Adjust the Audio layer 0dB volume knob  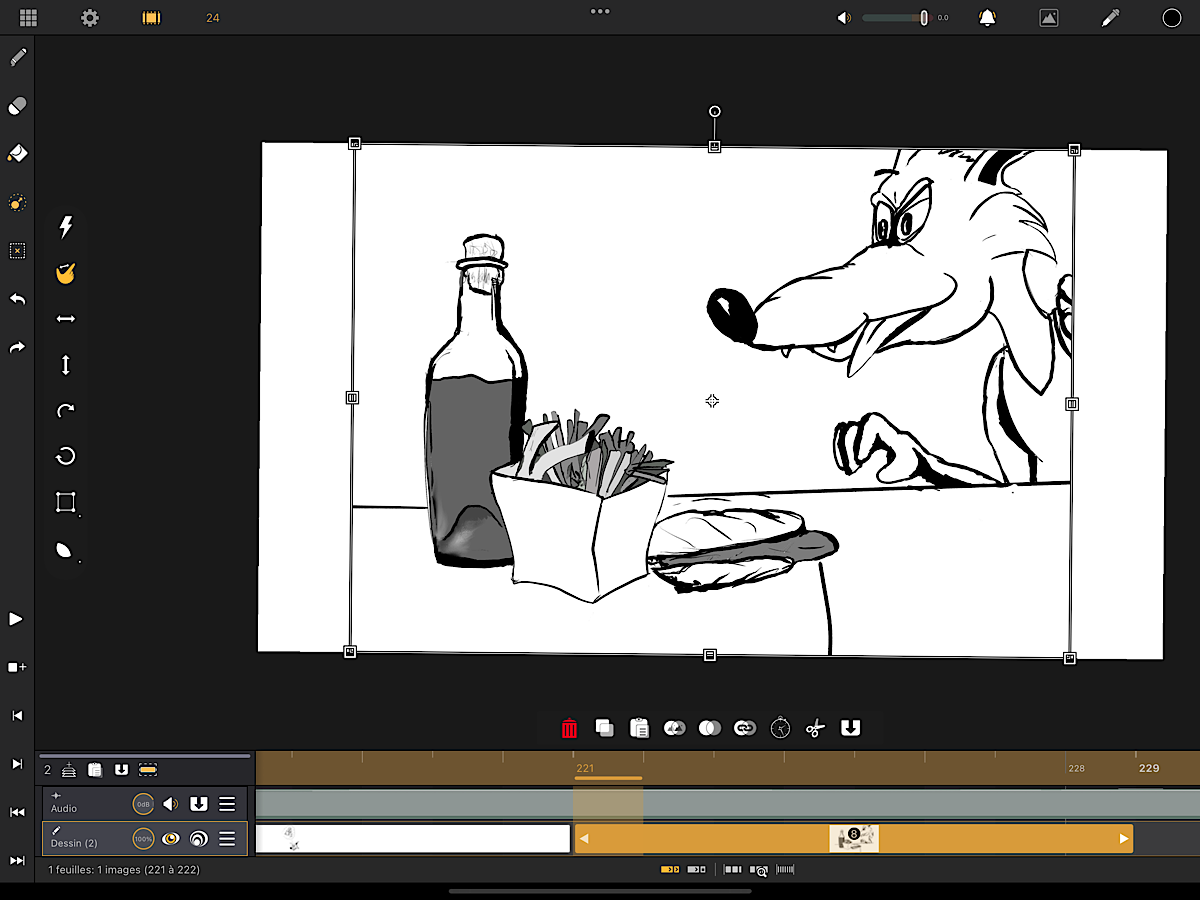pyautogui.click(x=143, y=804)
